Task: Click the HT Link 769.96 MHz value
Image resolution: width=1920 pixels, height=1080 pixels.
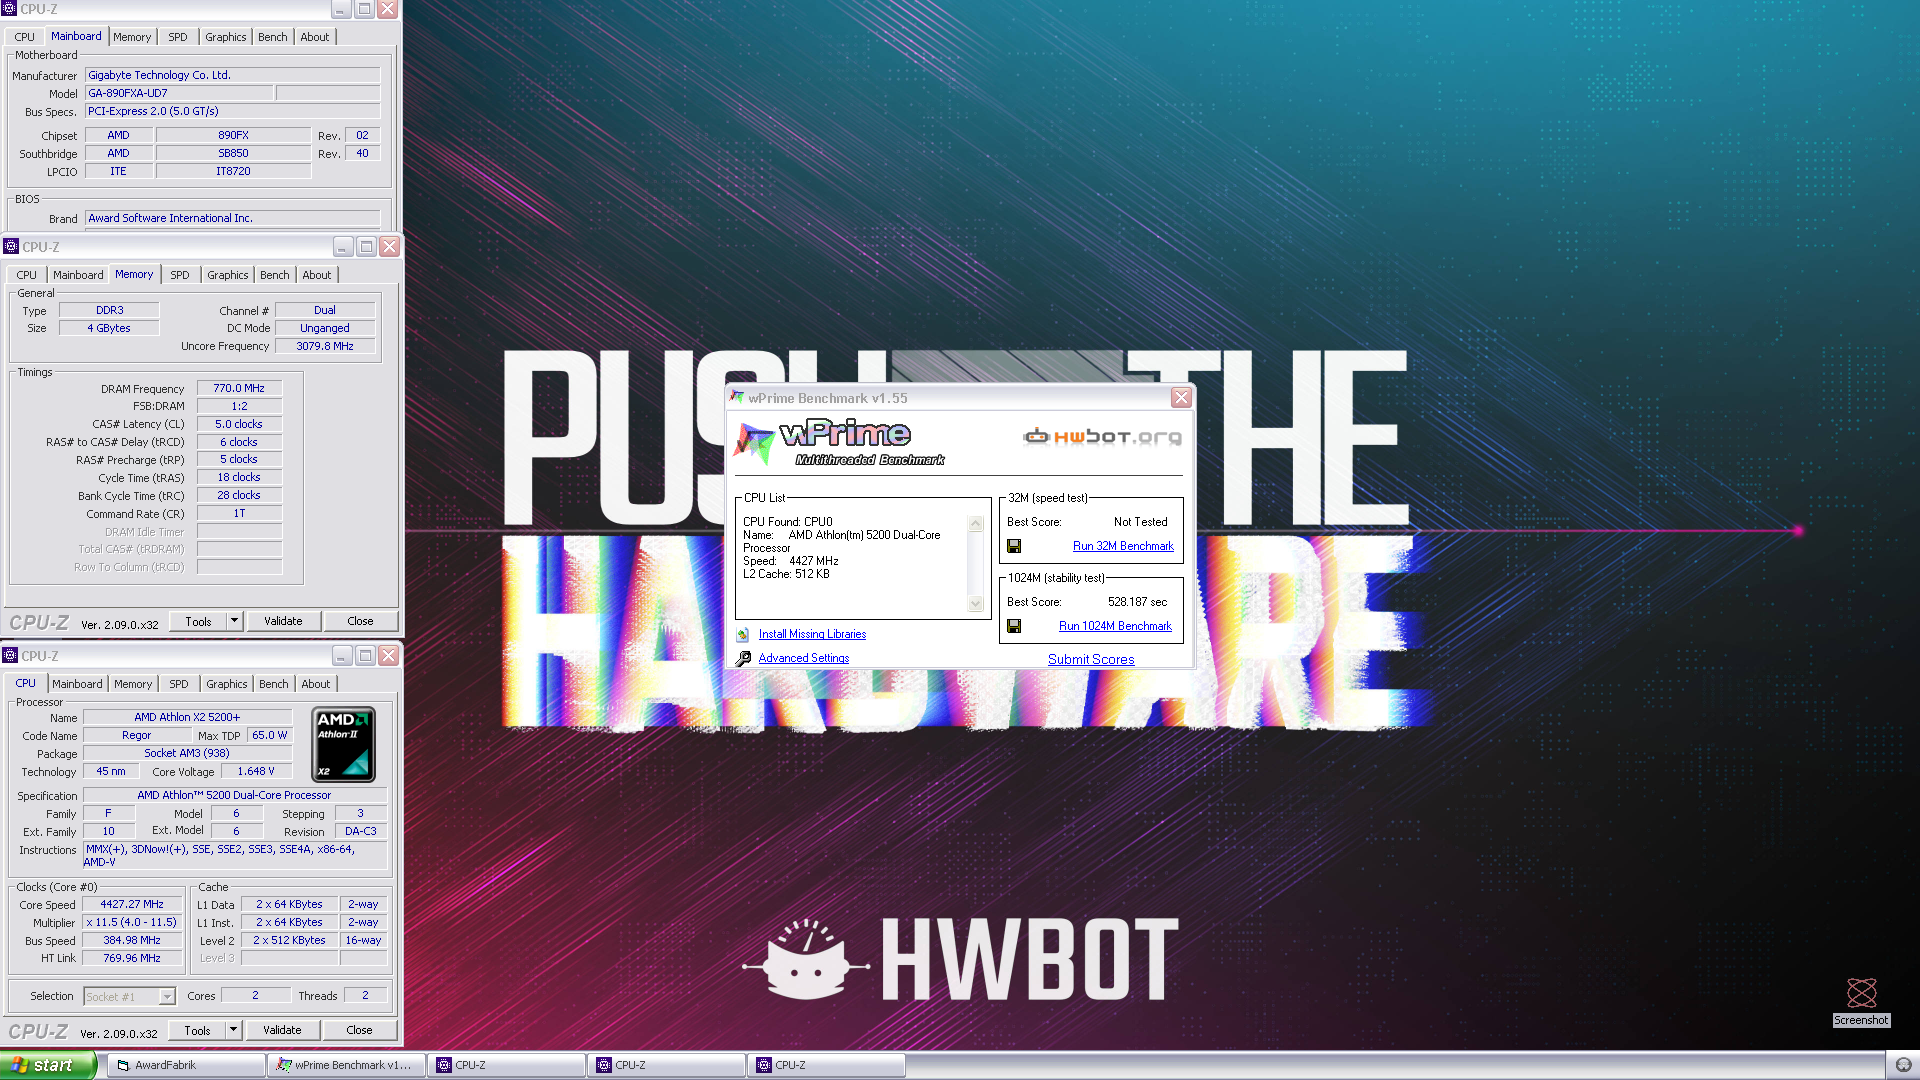Action: click(132, 958)
